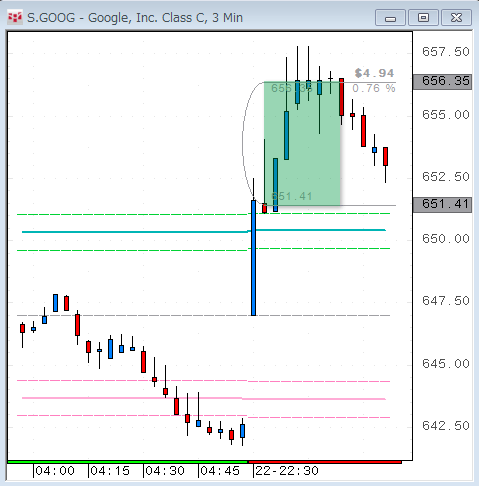Close the S.GOOG chart window

coord(456,18)
